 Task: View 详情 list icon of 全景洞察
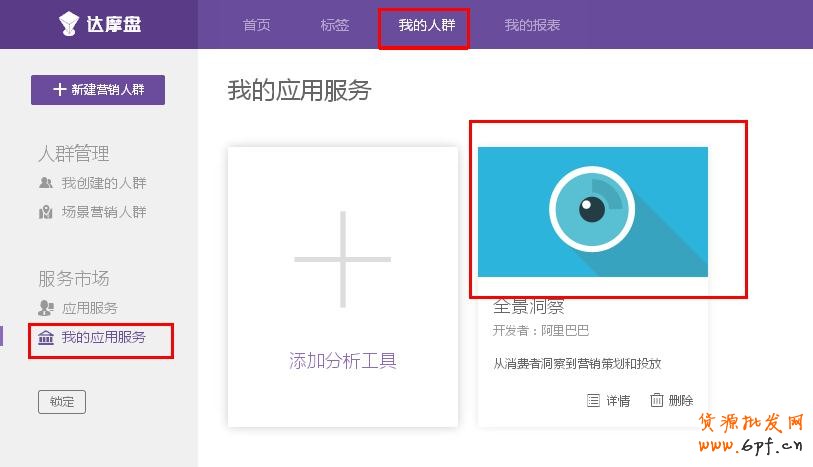tap(593, 400)
